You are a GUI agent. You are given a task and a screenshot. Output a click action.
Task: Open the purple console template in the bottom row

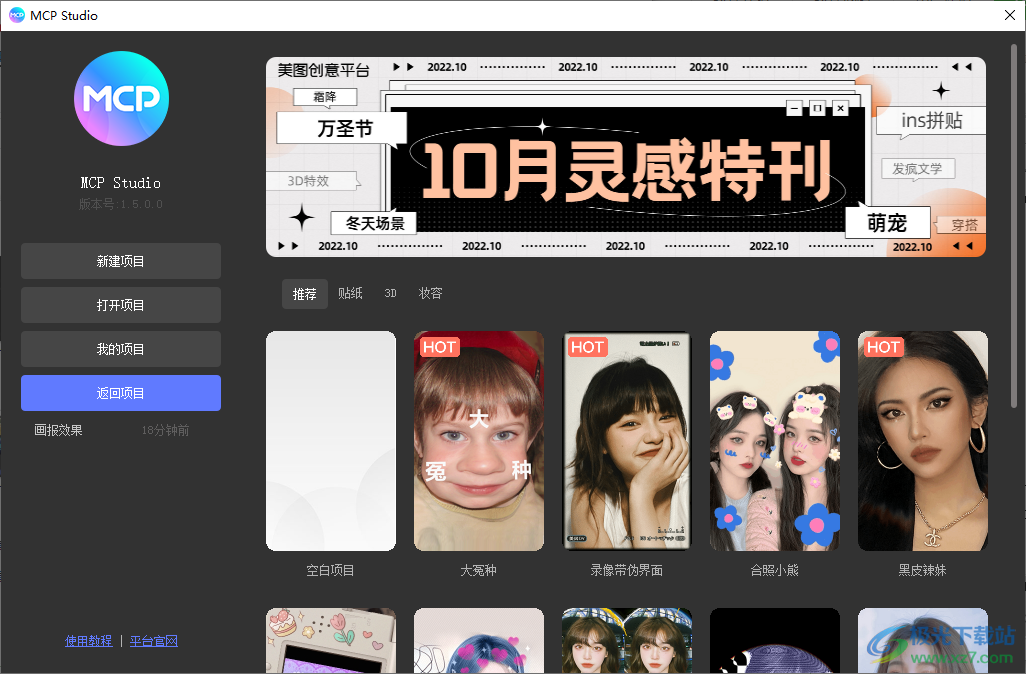click(x=330, y=640)
